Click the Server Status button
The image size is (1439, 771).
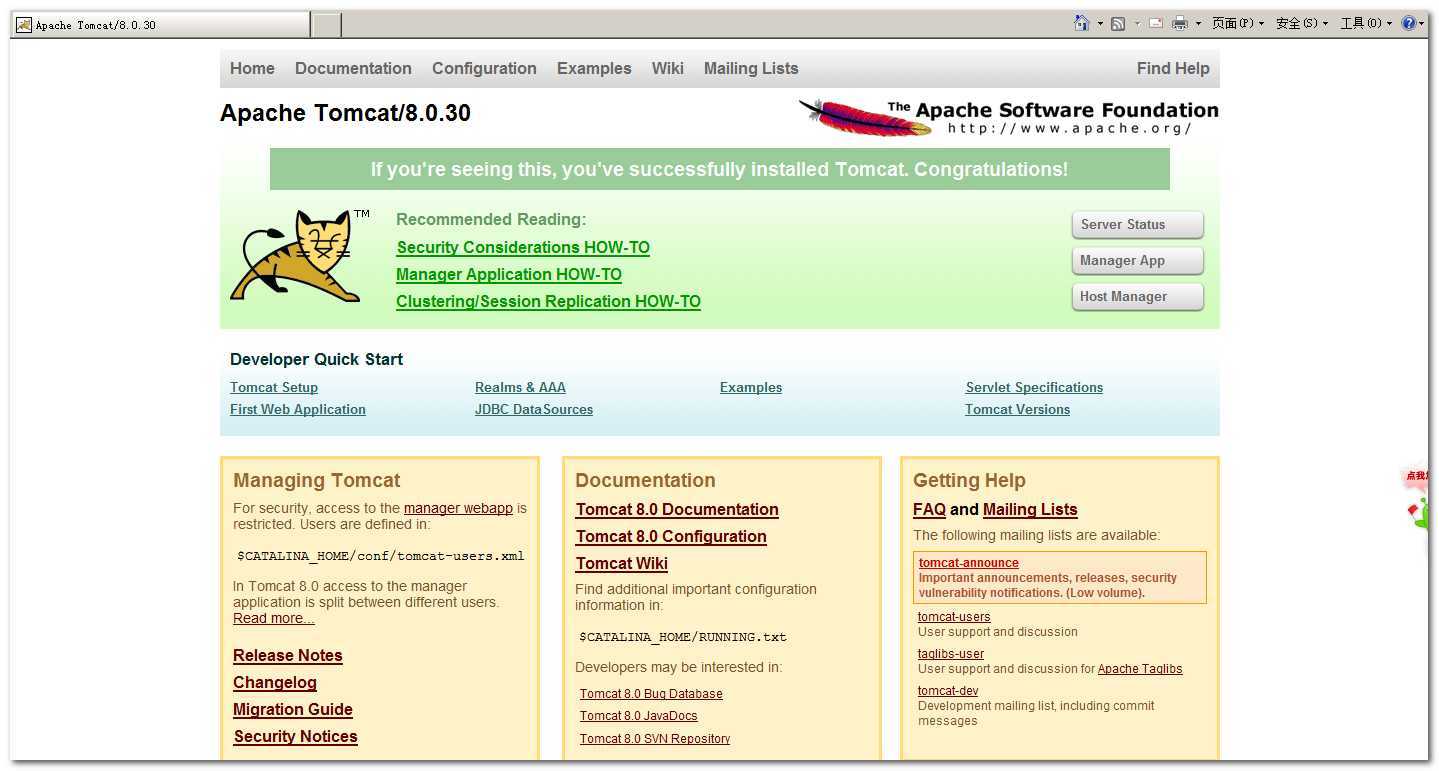(x=1137, y=225)
